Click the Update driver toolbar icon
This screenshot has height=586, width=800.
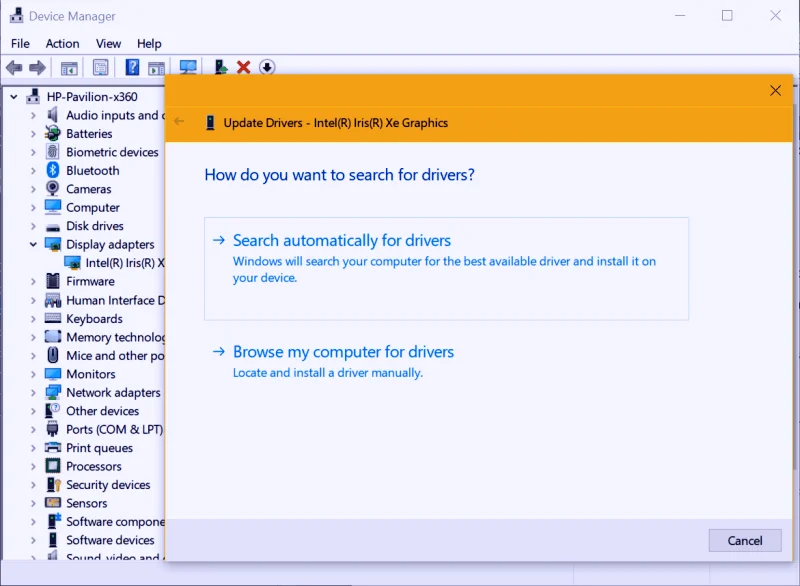(221, 67)
